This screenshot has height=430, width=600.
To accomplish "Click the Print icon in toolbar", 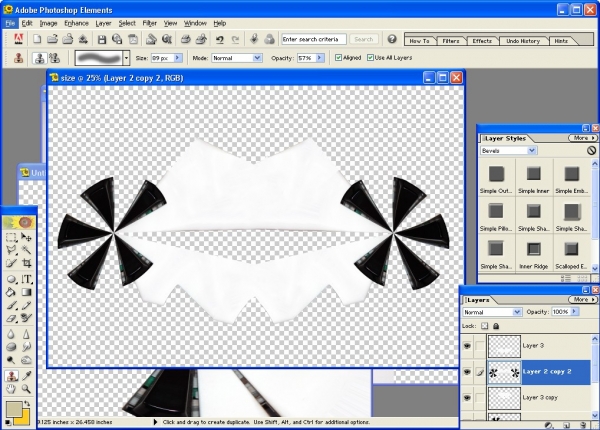I will [186, 39].
